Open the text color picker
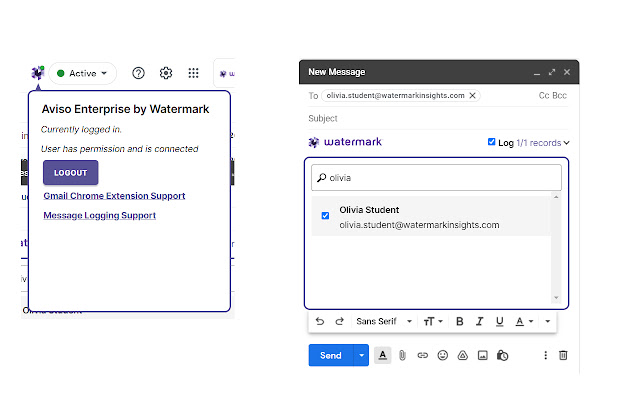 [524, 322]
